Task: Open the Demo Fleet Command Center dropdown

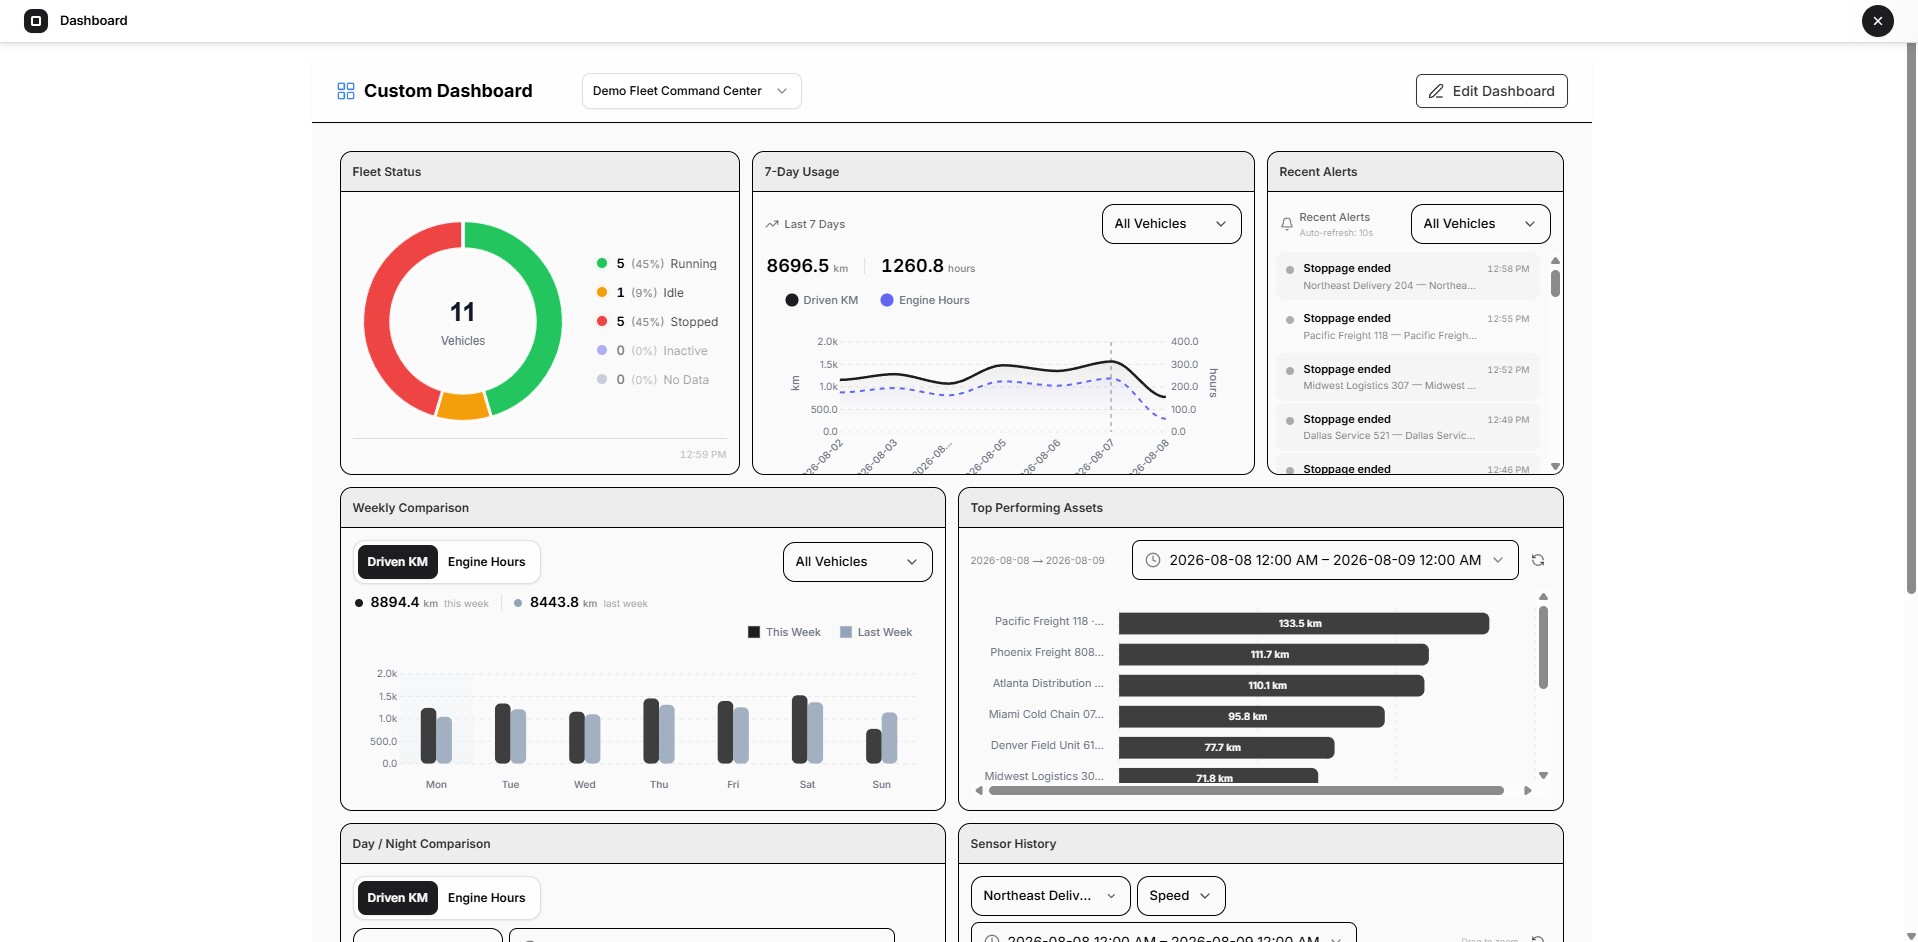Action: click(x=692, y=91)
